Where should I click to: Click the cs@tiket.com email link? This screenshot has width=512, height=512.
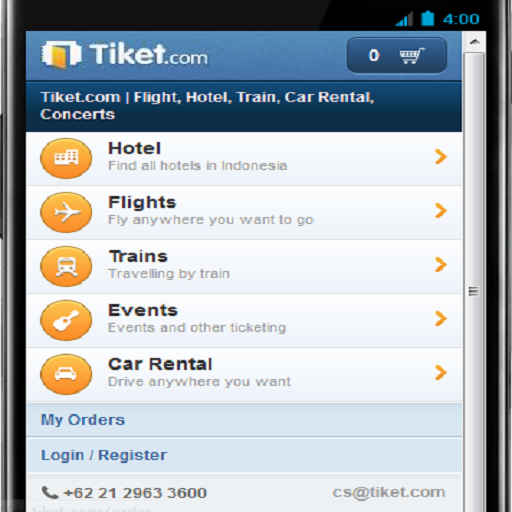(389, 492)
